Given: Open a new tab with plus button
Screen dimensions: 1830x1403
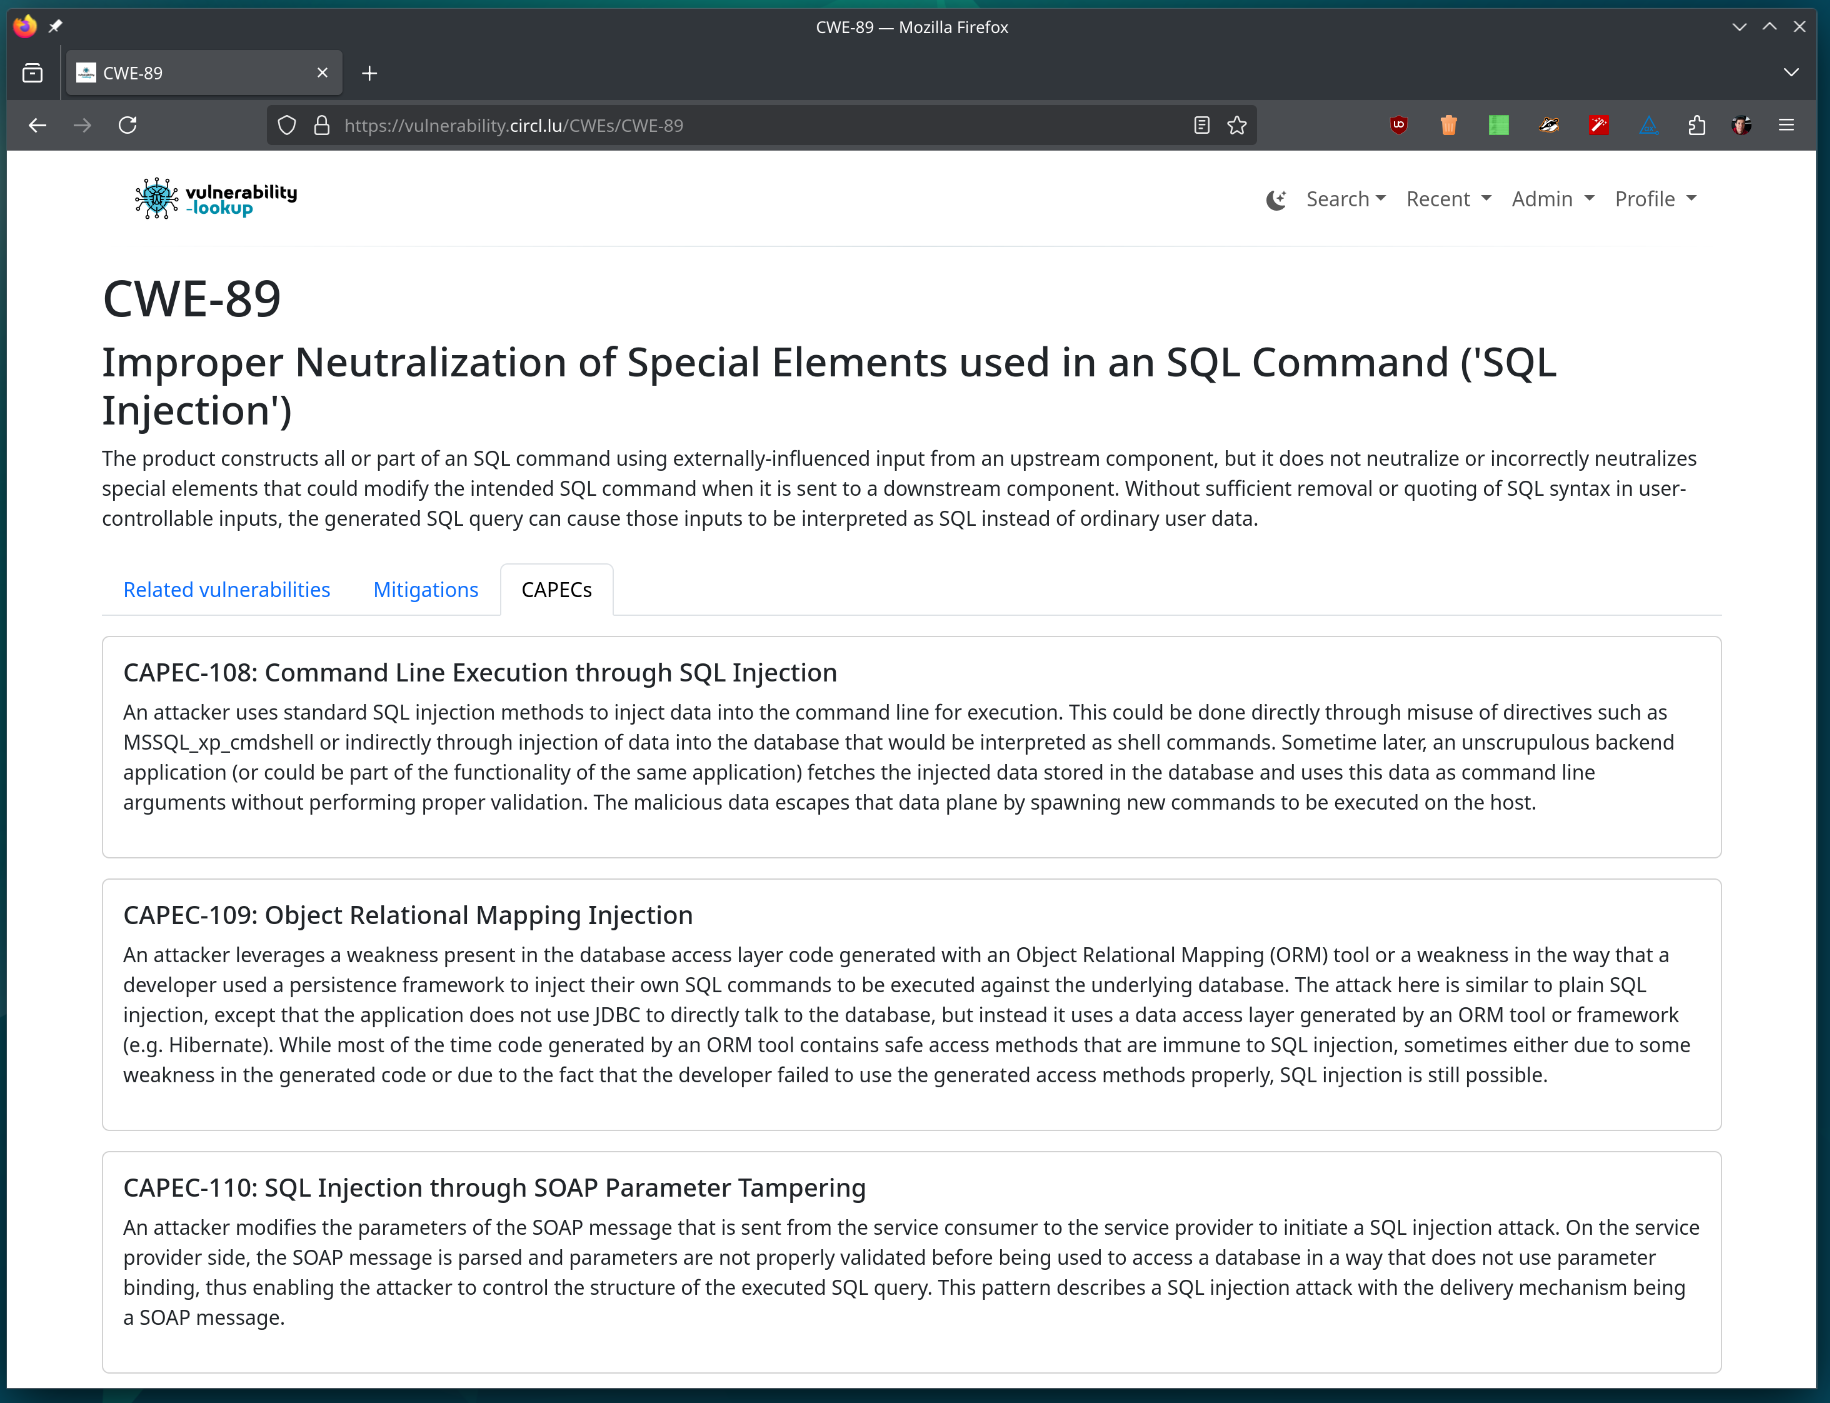Looking at the screenshot, I should coord(370,73).
